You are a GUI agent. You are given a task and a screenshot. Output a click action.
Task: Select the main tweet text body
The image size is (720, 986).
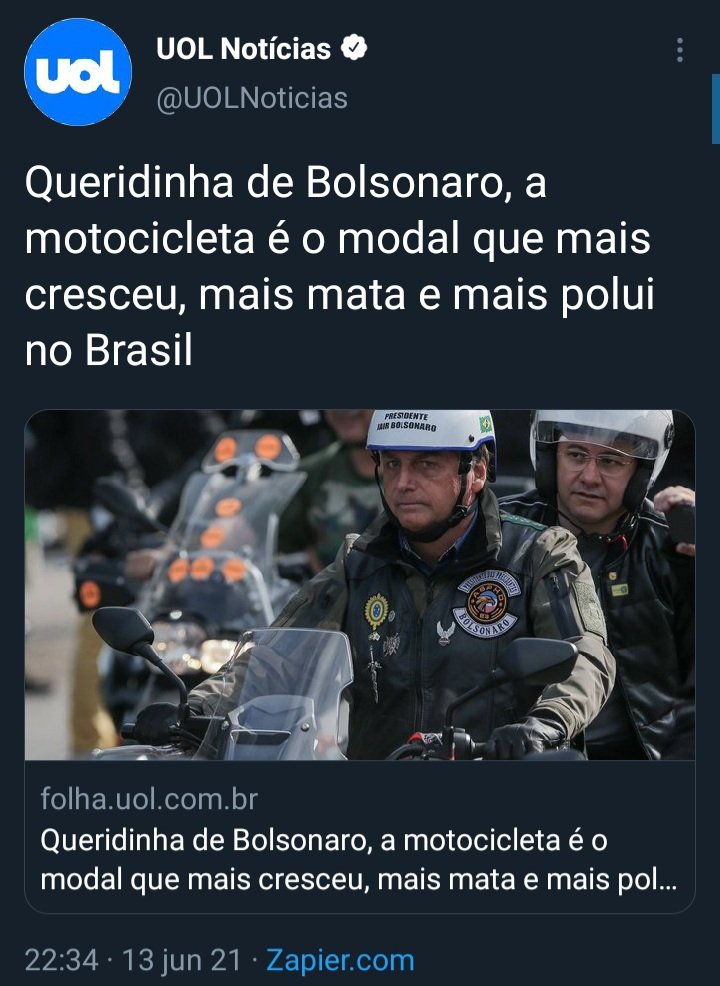point(340,266)
